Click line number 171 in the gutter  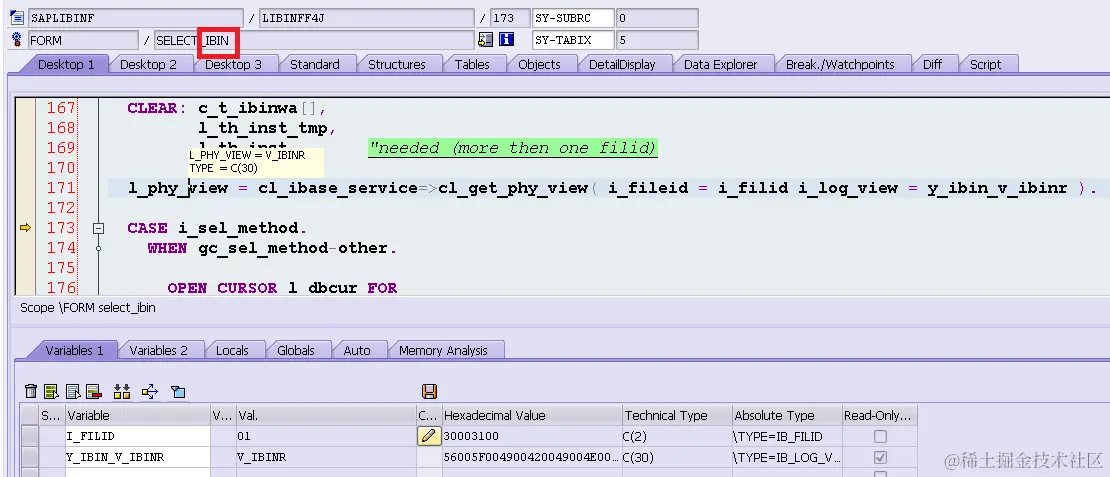coord(61,188)
